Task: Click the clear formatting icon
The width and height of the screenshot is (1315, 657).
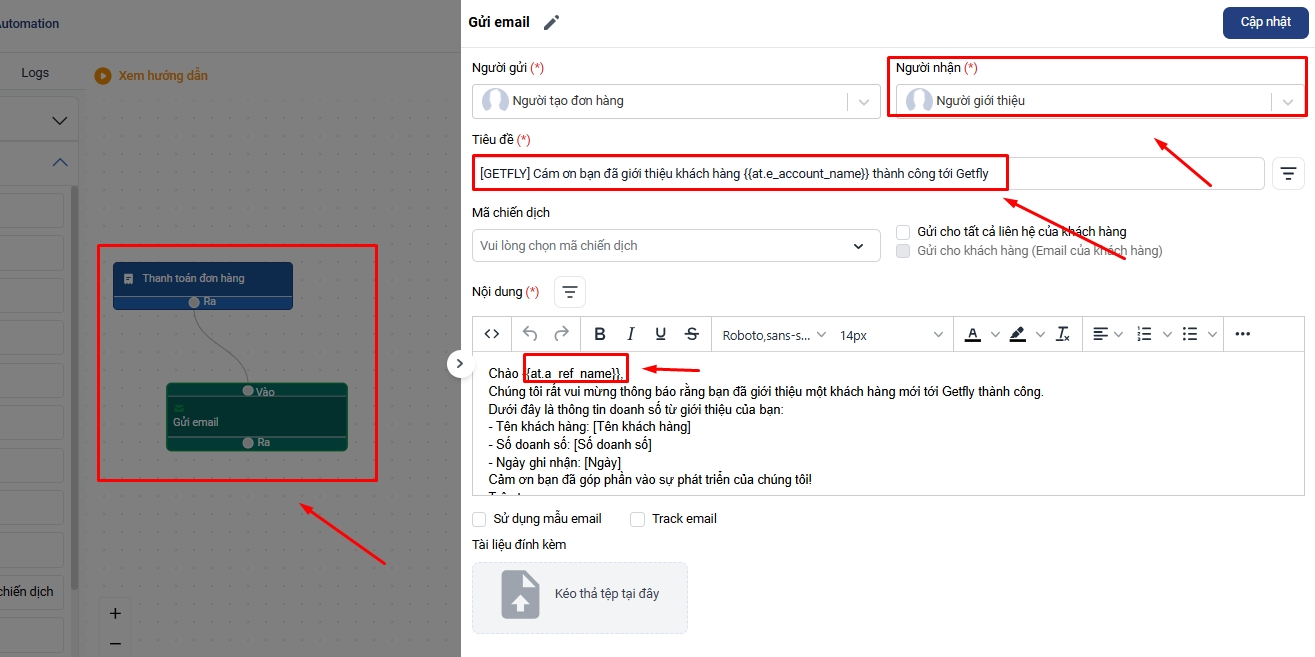Action: (1063, 334)
